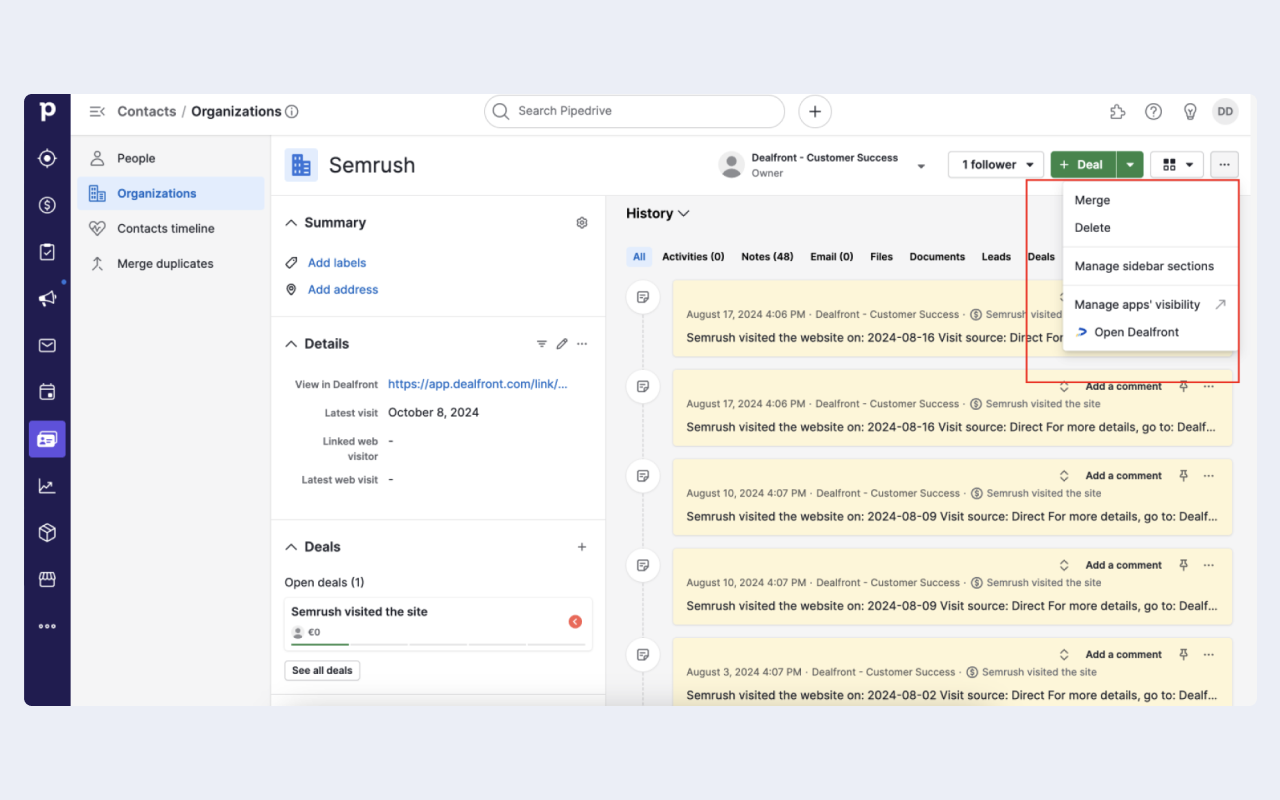Click the pencil edit icon in Details
The image size is (1280, 800).
pyautogui.click(x=562, y=344)
